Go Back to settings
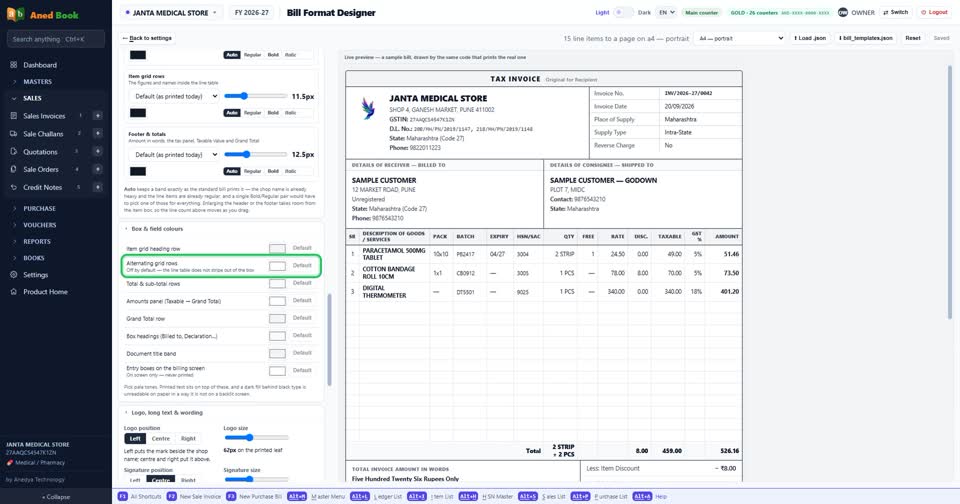This screenshot has width=960, height=504. click(x=147, y=38)
